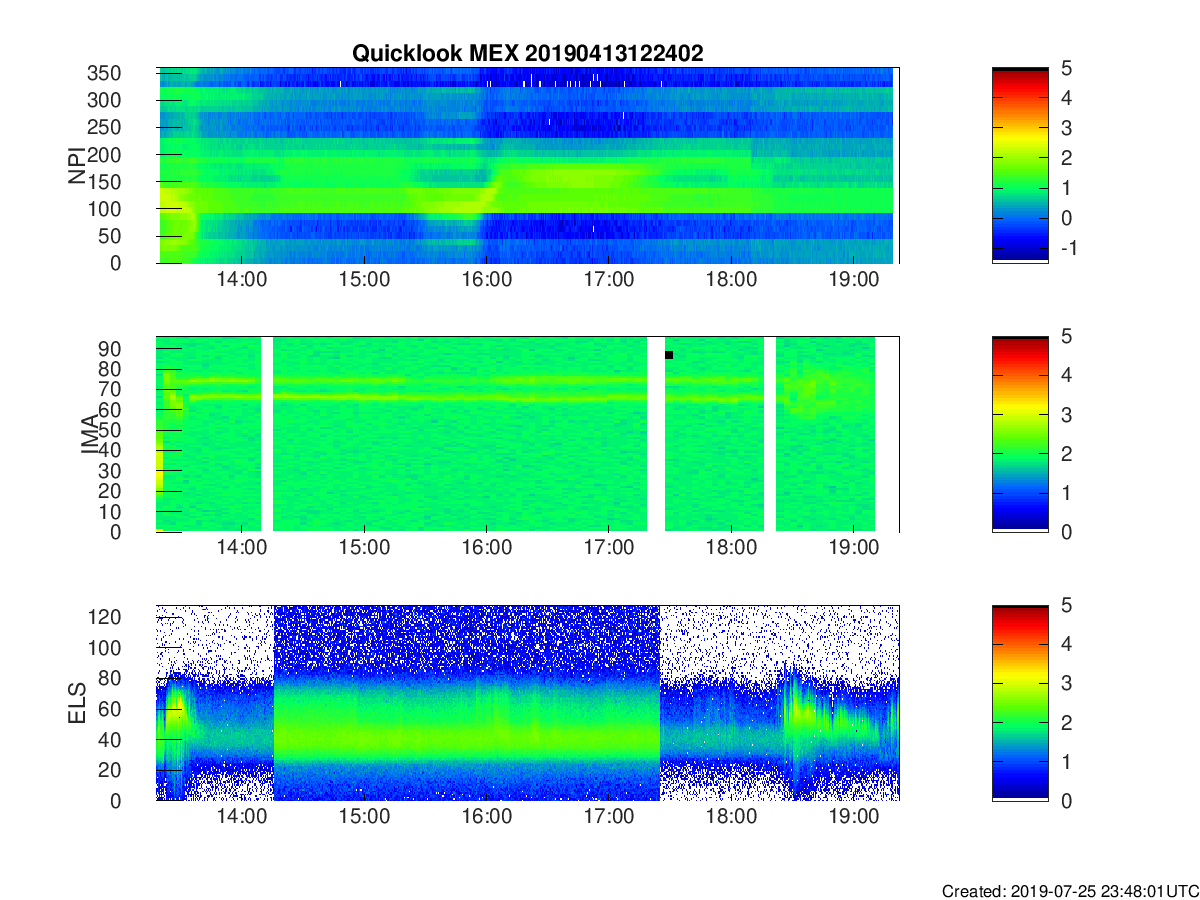
Task: Click the 17:00 tick under ELS panel
Action: pos(609,817)
